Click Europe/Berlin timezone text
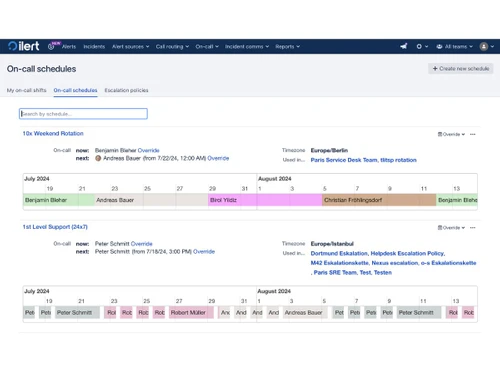The width and height of the screenshot is (500, 375). [329, 150]
